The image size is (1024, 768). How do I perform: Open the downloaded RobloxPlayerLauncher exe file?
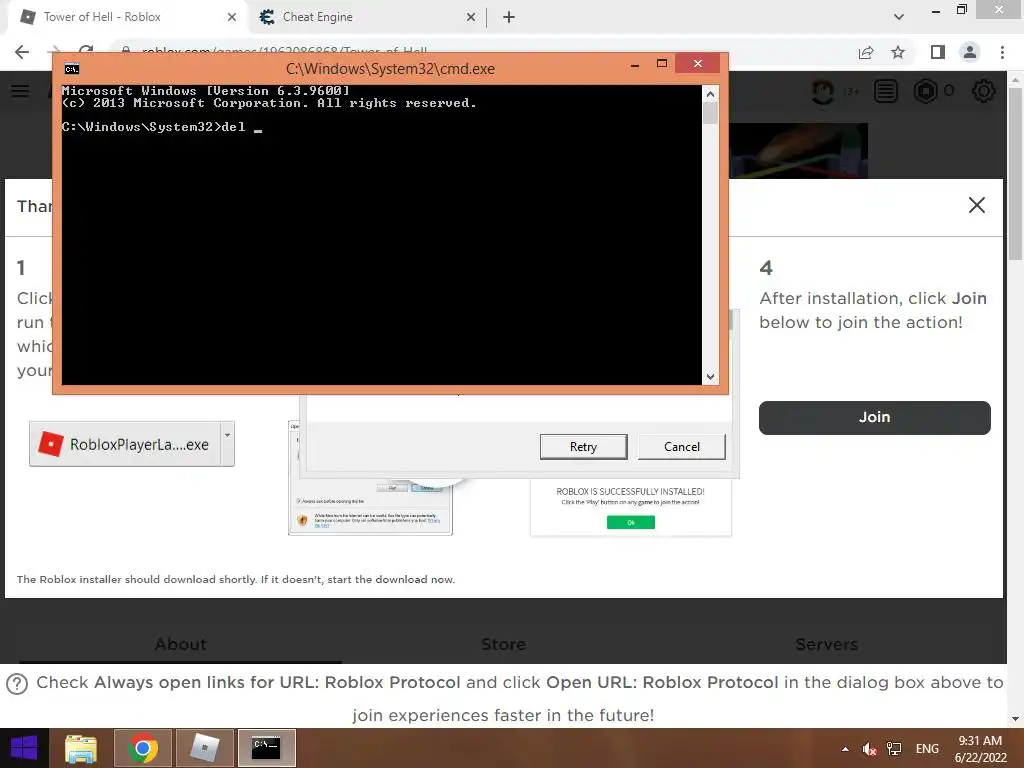pyautogui.click(x=125, y=444)
